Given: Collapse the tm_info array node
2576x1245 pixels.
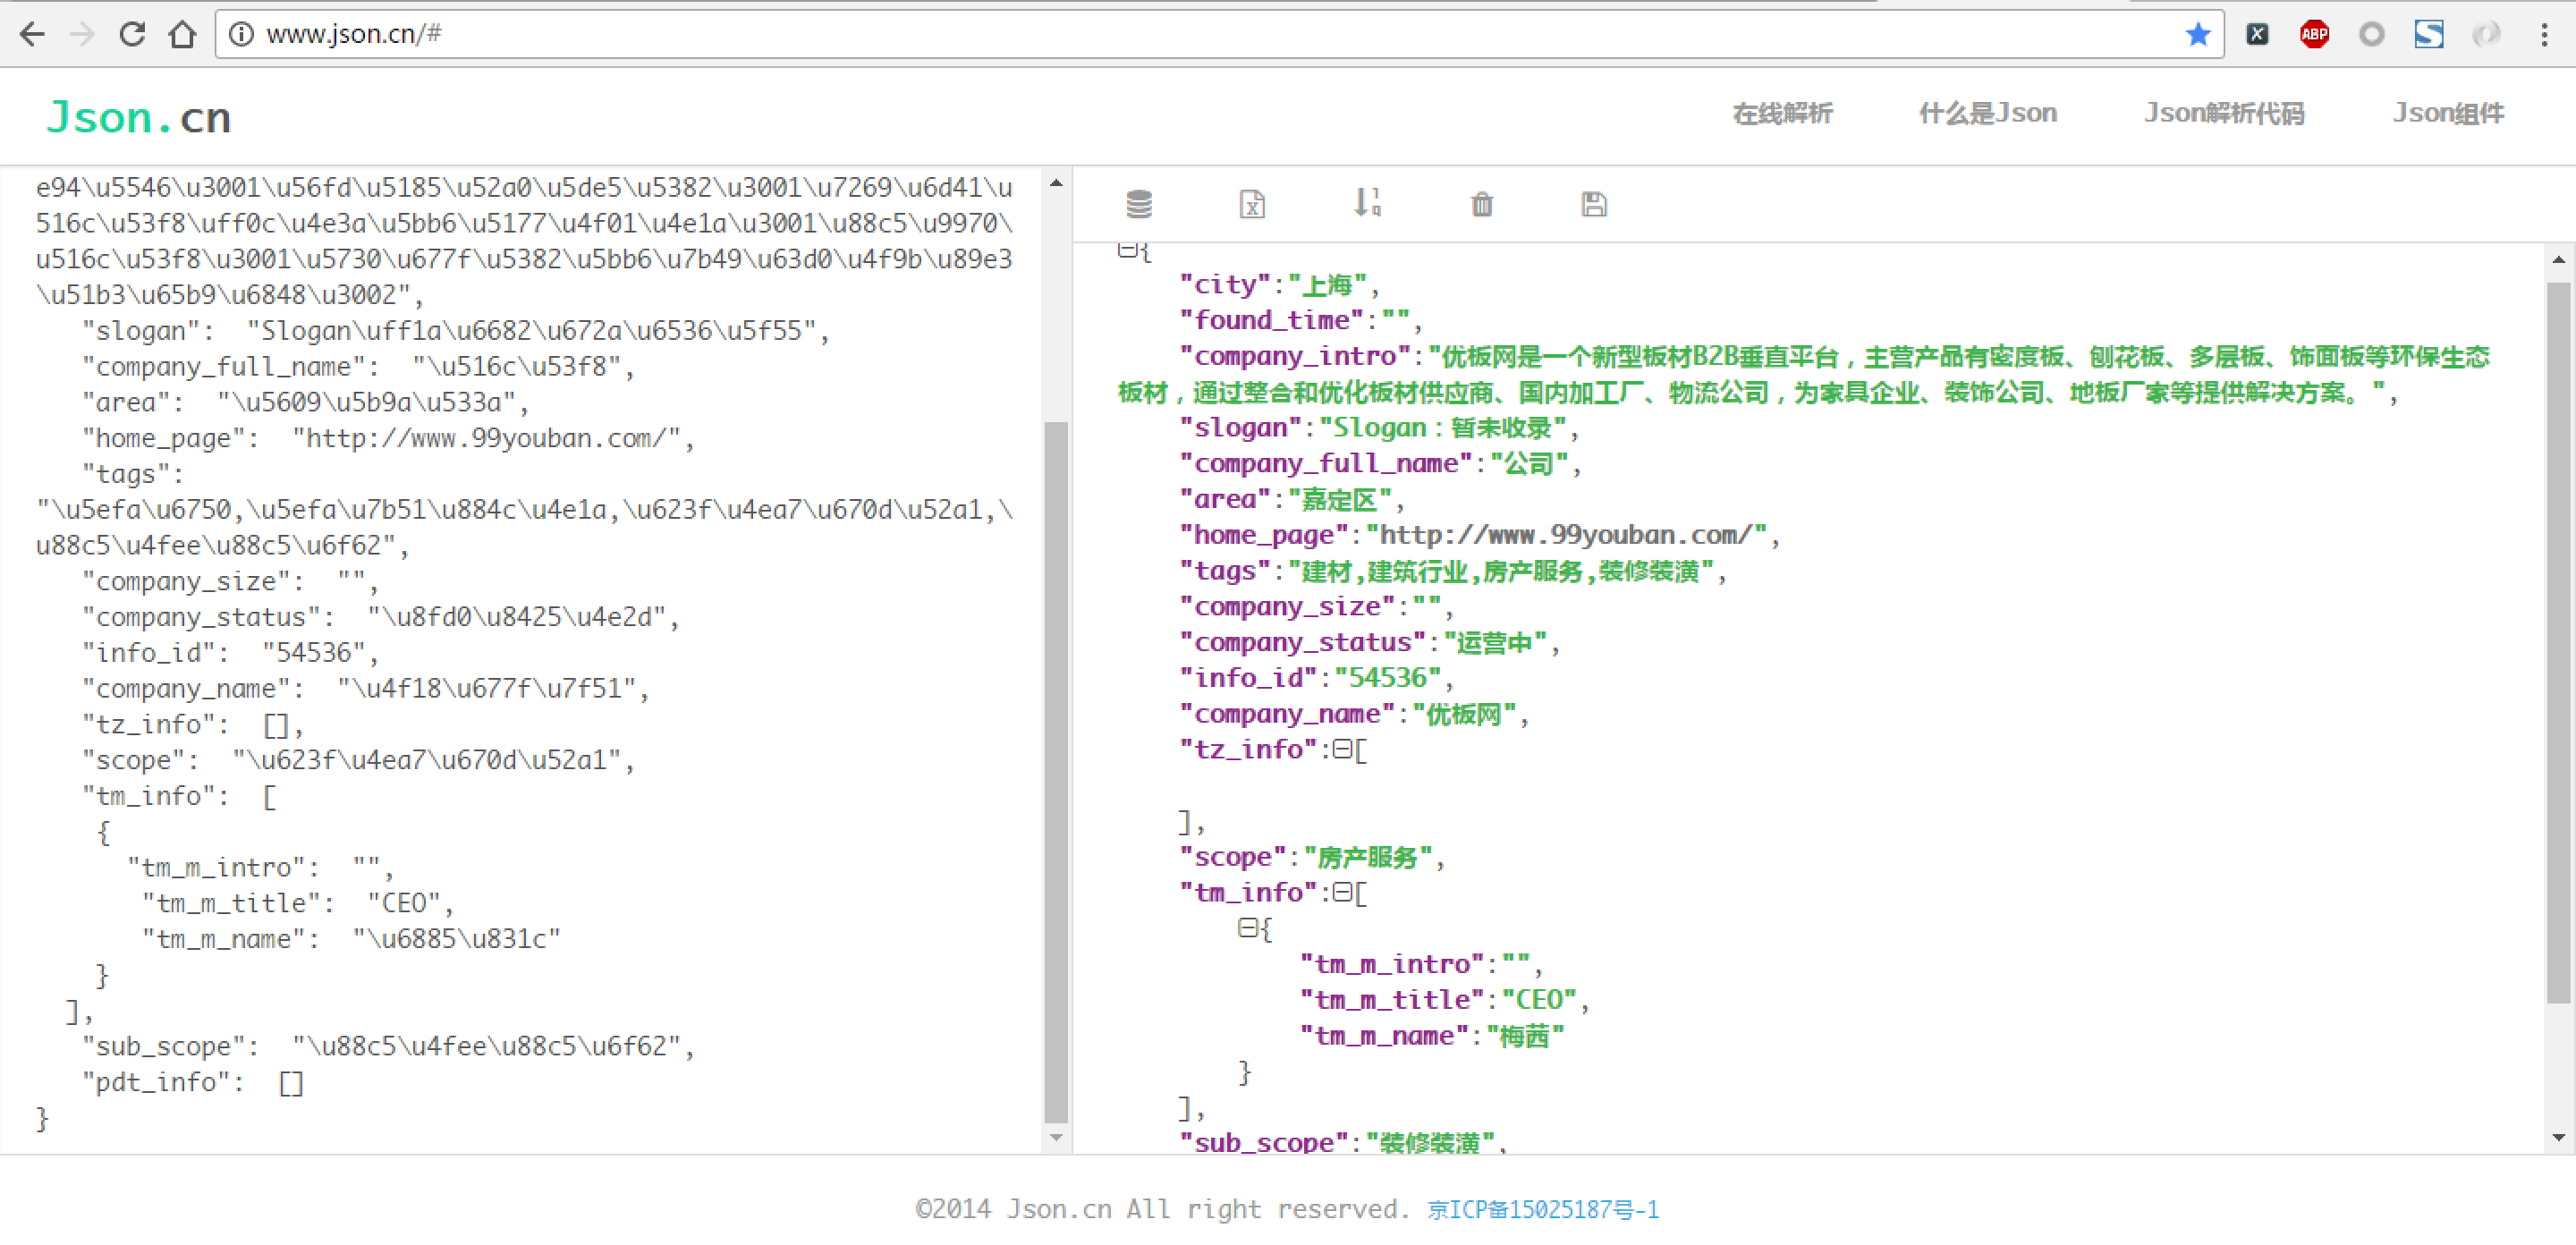Looking at the screenshot, I should (1342, 892).
